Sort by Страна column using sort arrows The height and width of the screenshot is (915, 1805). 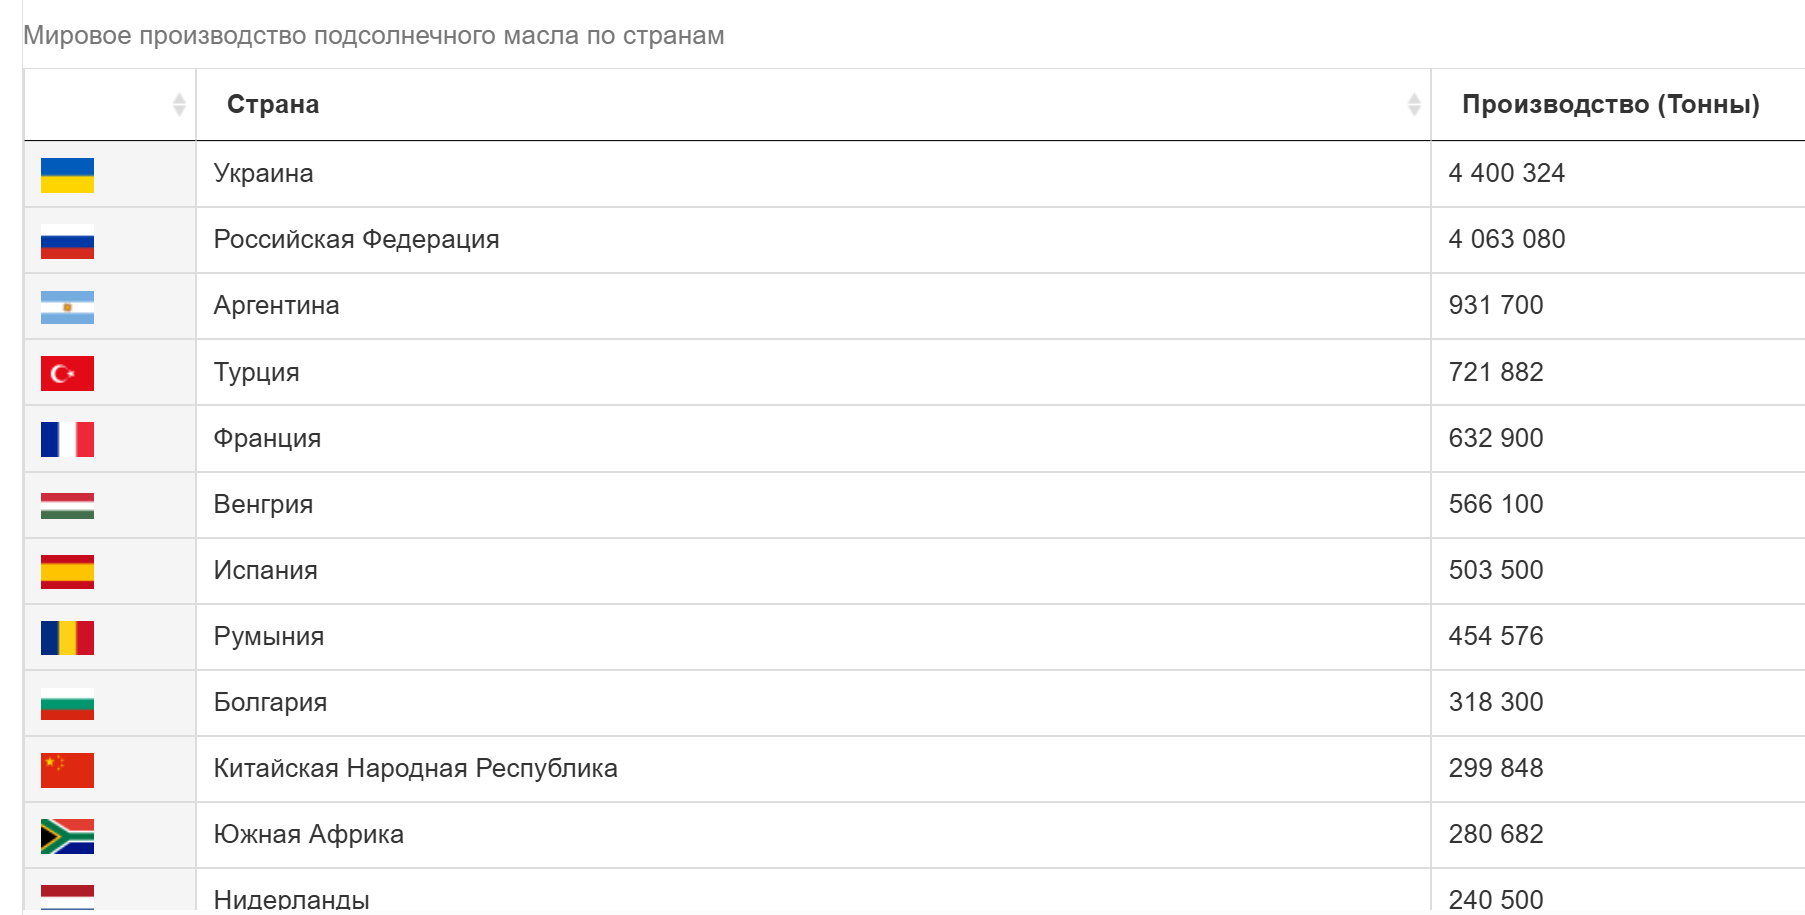click(x=1414, y=104)
